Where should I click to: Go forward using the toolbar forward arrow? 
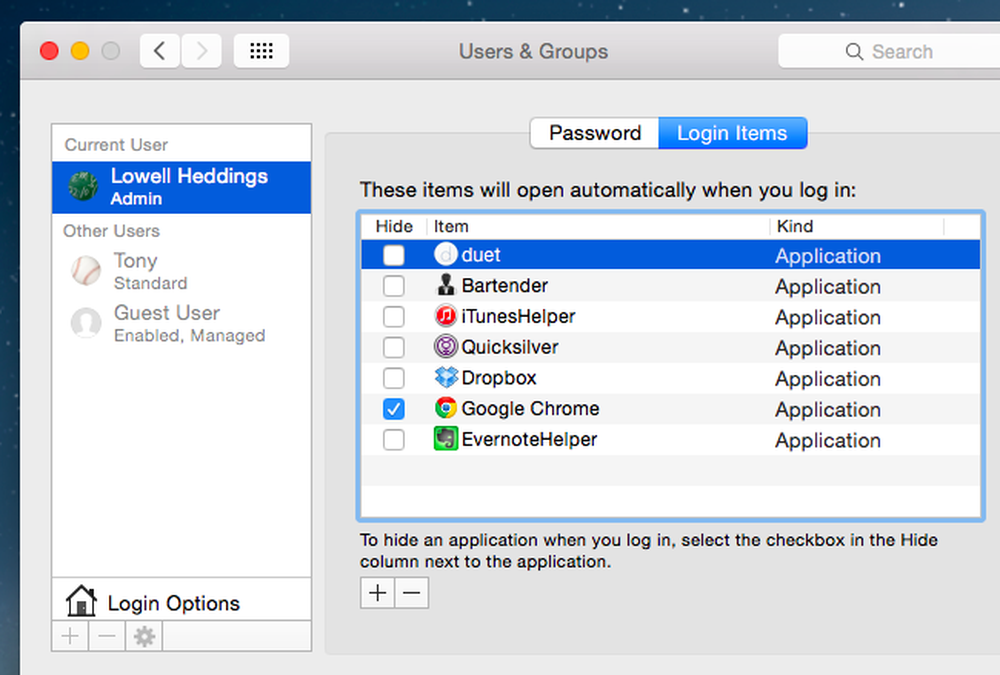click(x=202, y=51)
